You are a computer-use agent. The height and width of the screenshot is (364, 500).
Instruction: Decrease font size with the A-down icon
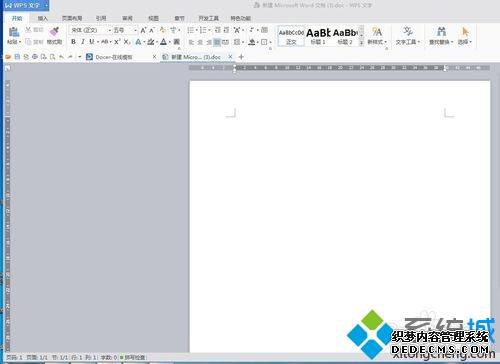[152, 30]
